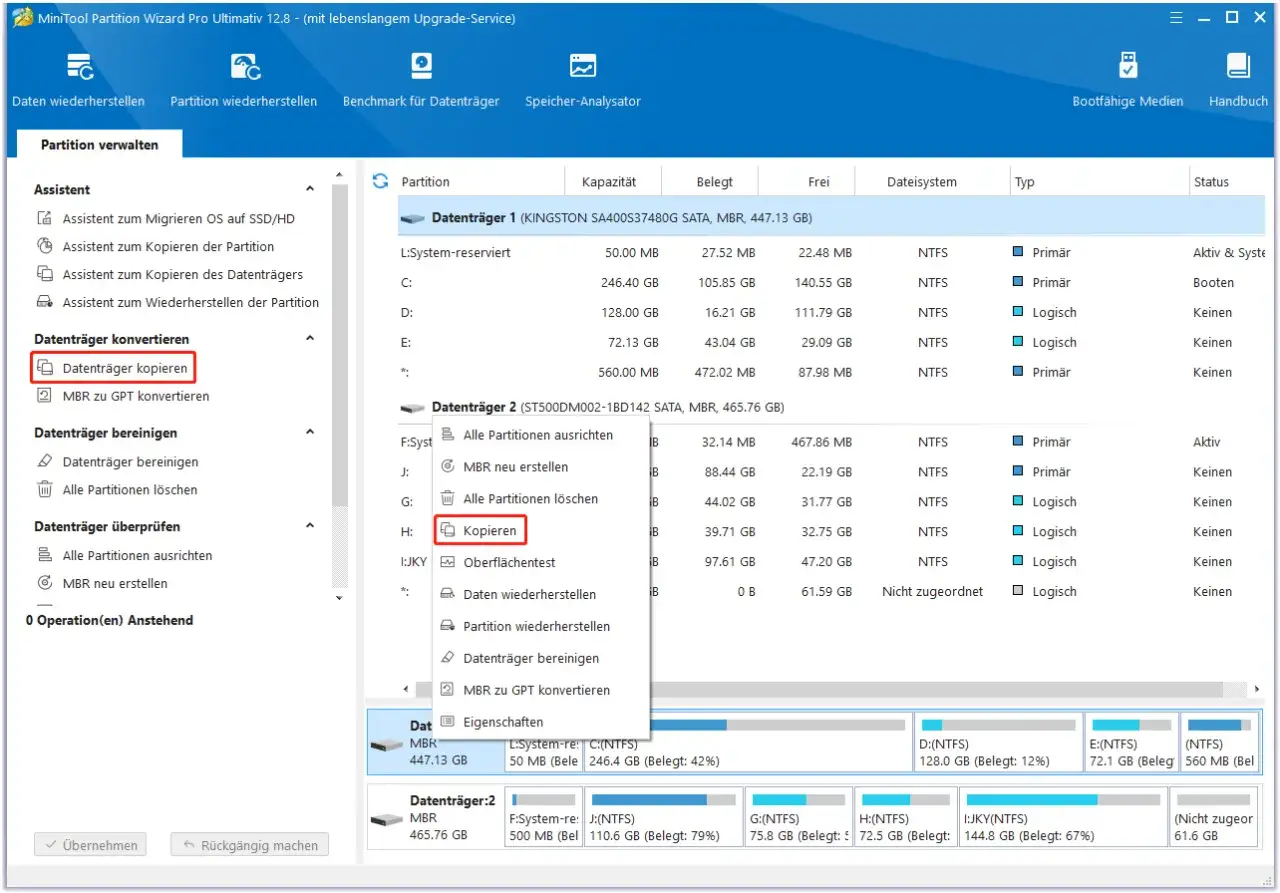Open Daten wiederherstellen in top toolbar
1280x893 pixels.
(78, 80)
